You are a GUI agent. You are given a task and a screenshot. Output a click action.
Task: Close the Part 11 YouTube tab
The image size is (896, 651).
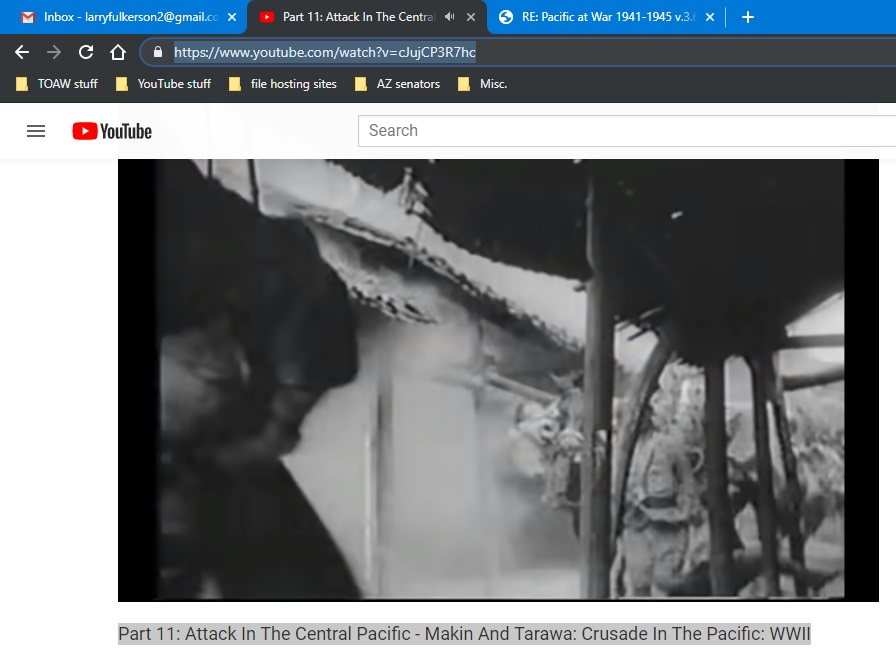coord(471,17)
